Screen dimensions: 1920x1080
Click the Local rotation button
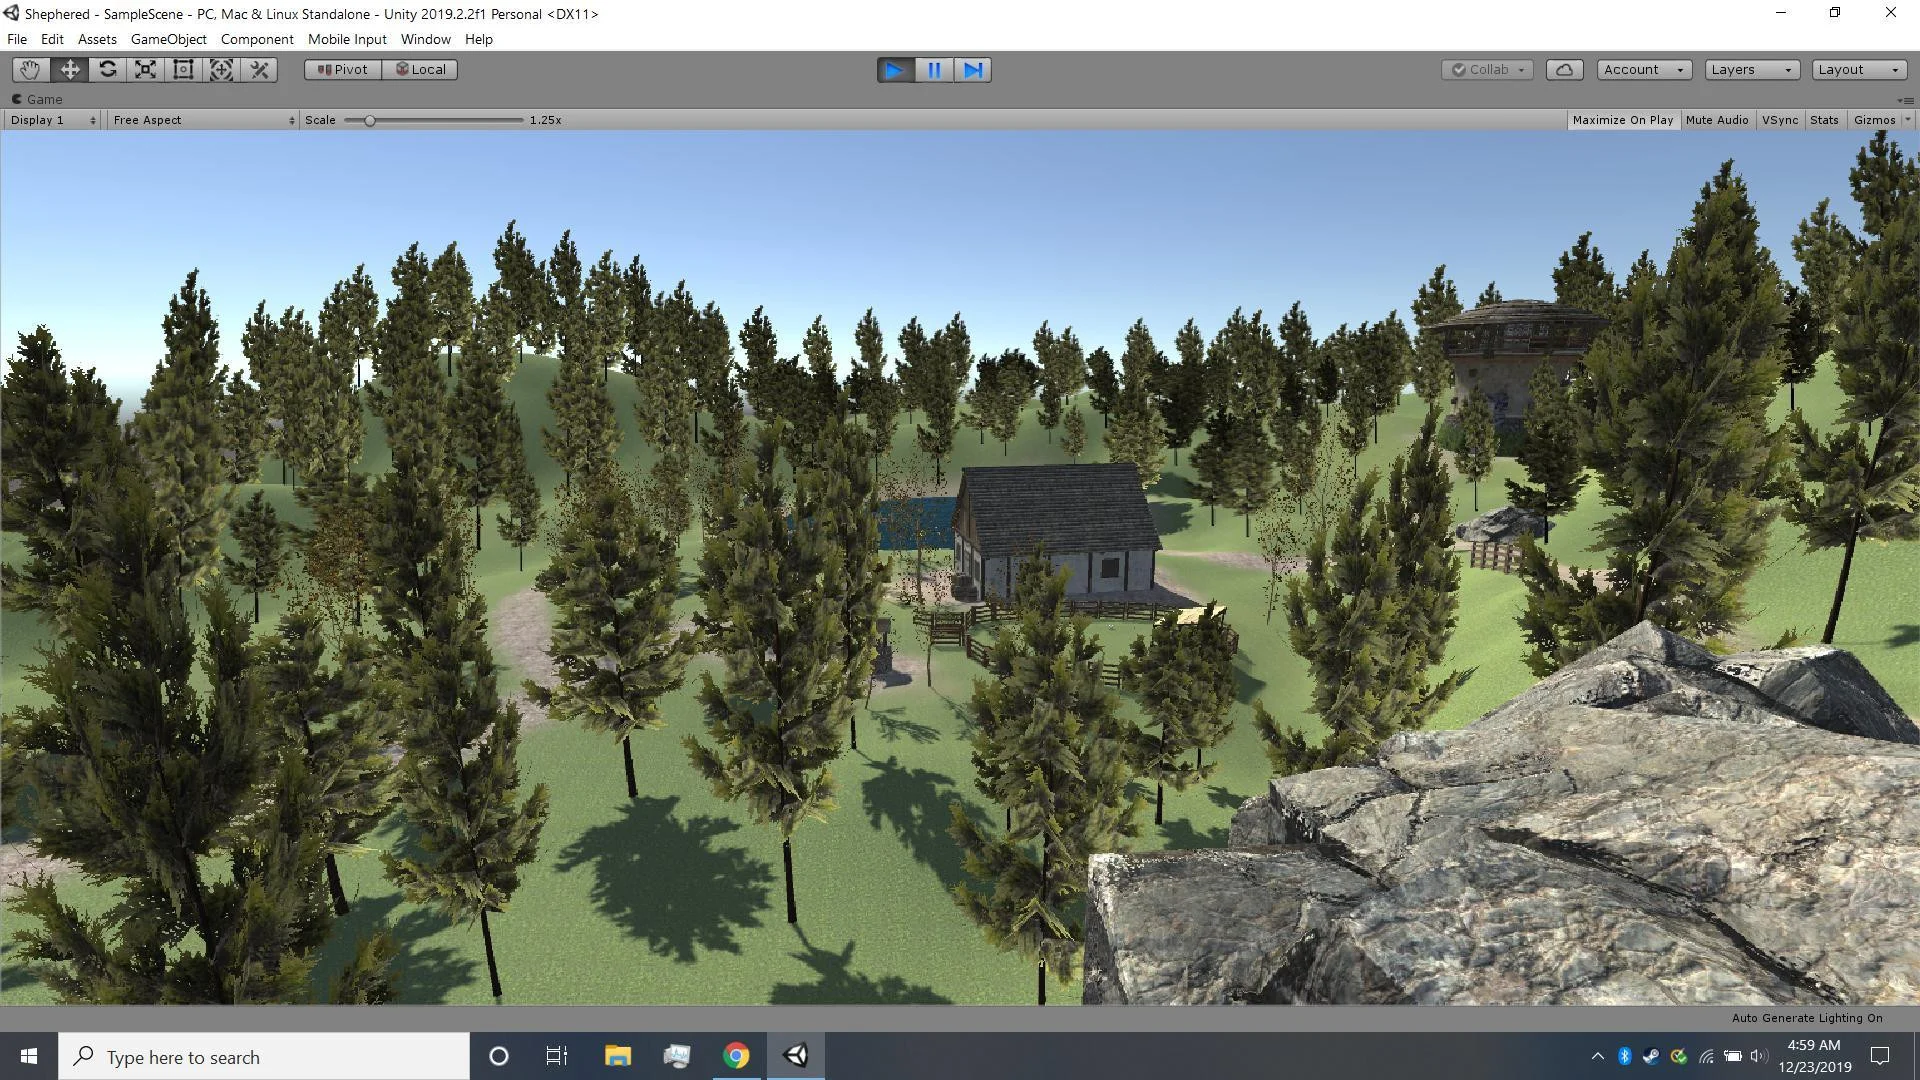tap(420, 69)
